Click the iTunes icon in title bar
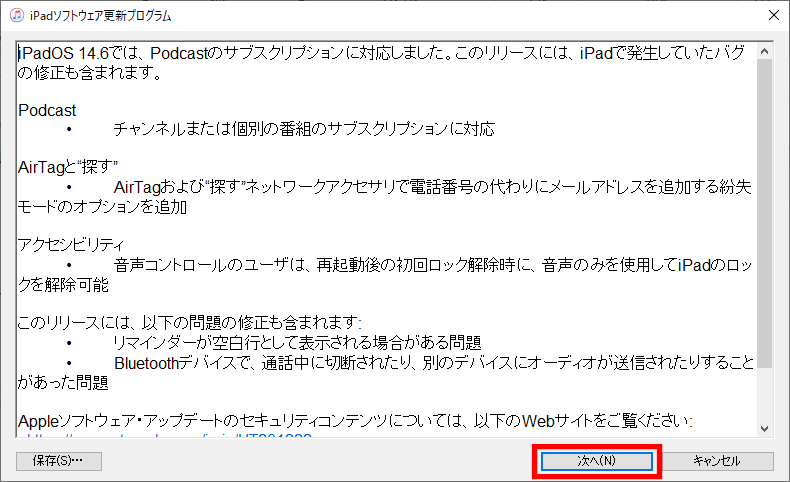The image size is (790, 482). click(x=17, y=15)
